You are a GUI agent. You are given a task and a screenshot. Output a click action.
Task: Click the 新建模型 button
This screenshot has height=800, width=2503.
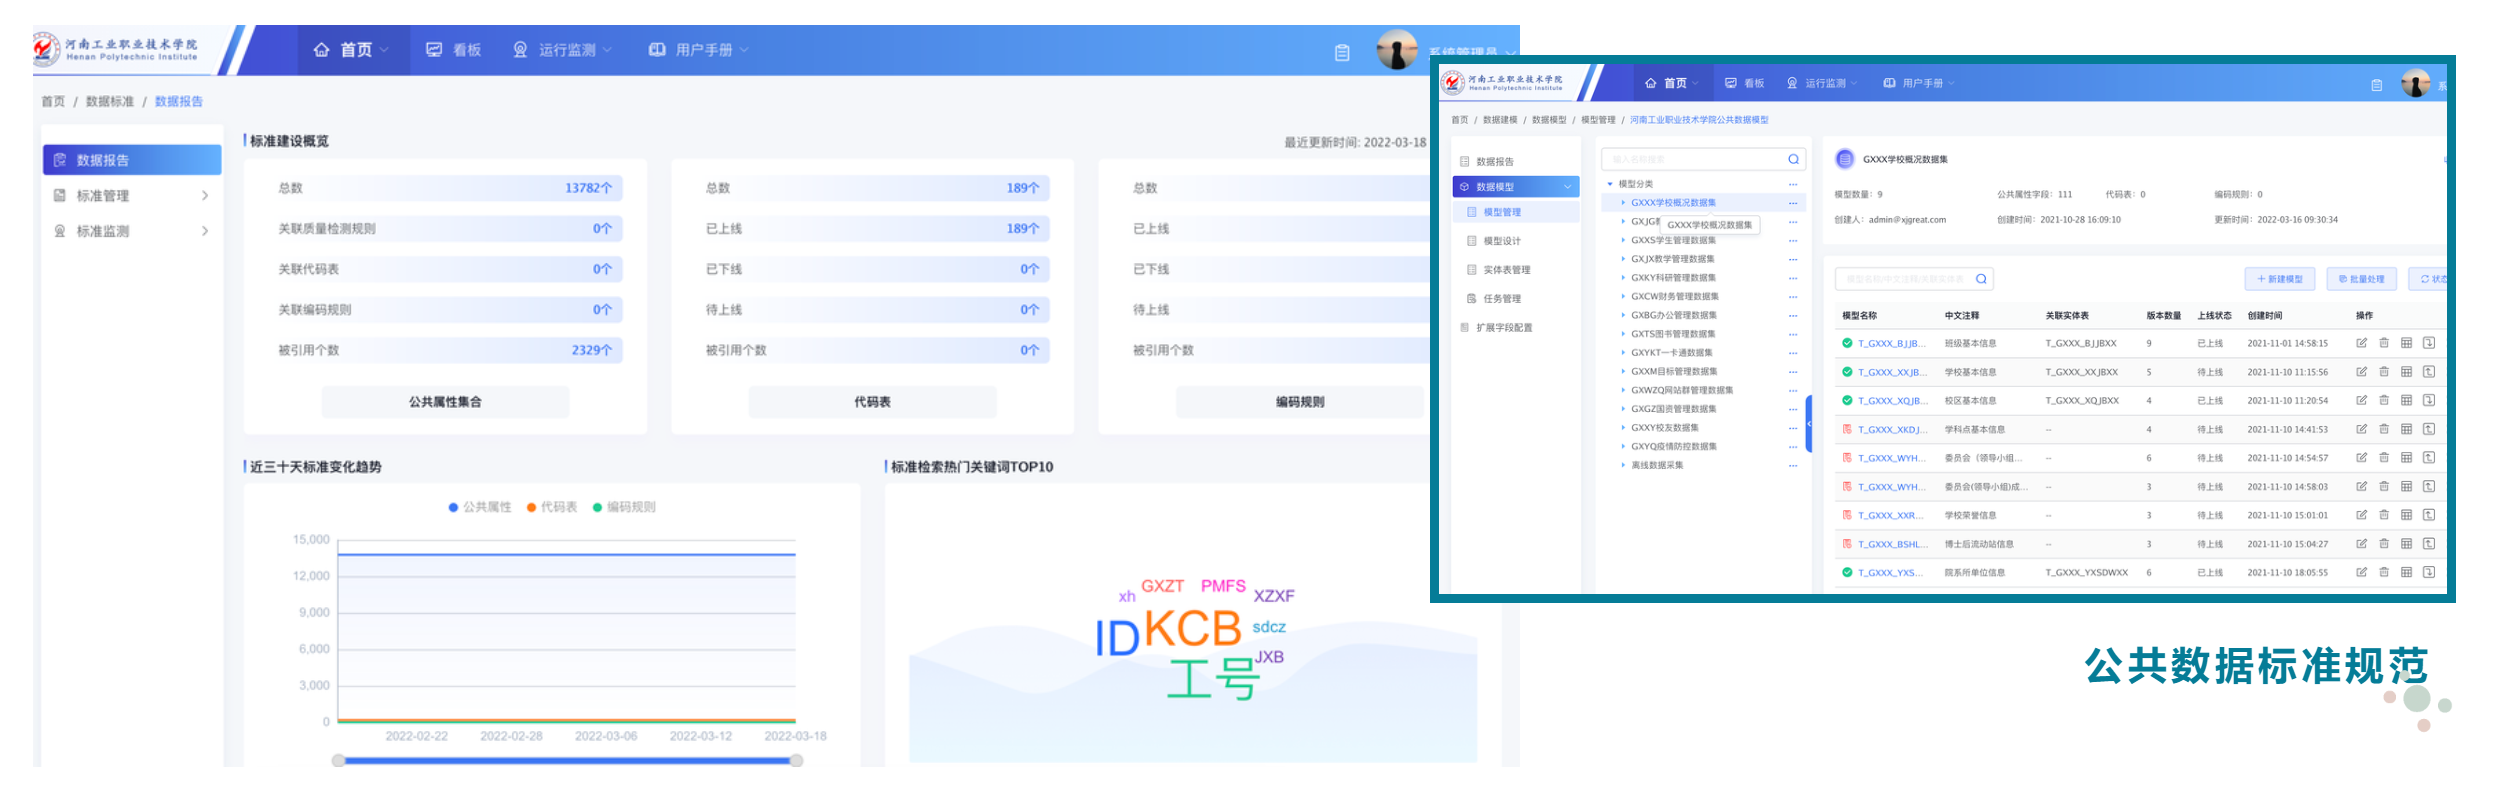[x=2280, y=279]
